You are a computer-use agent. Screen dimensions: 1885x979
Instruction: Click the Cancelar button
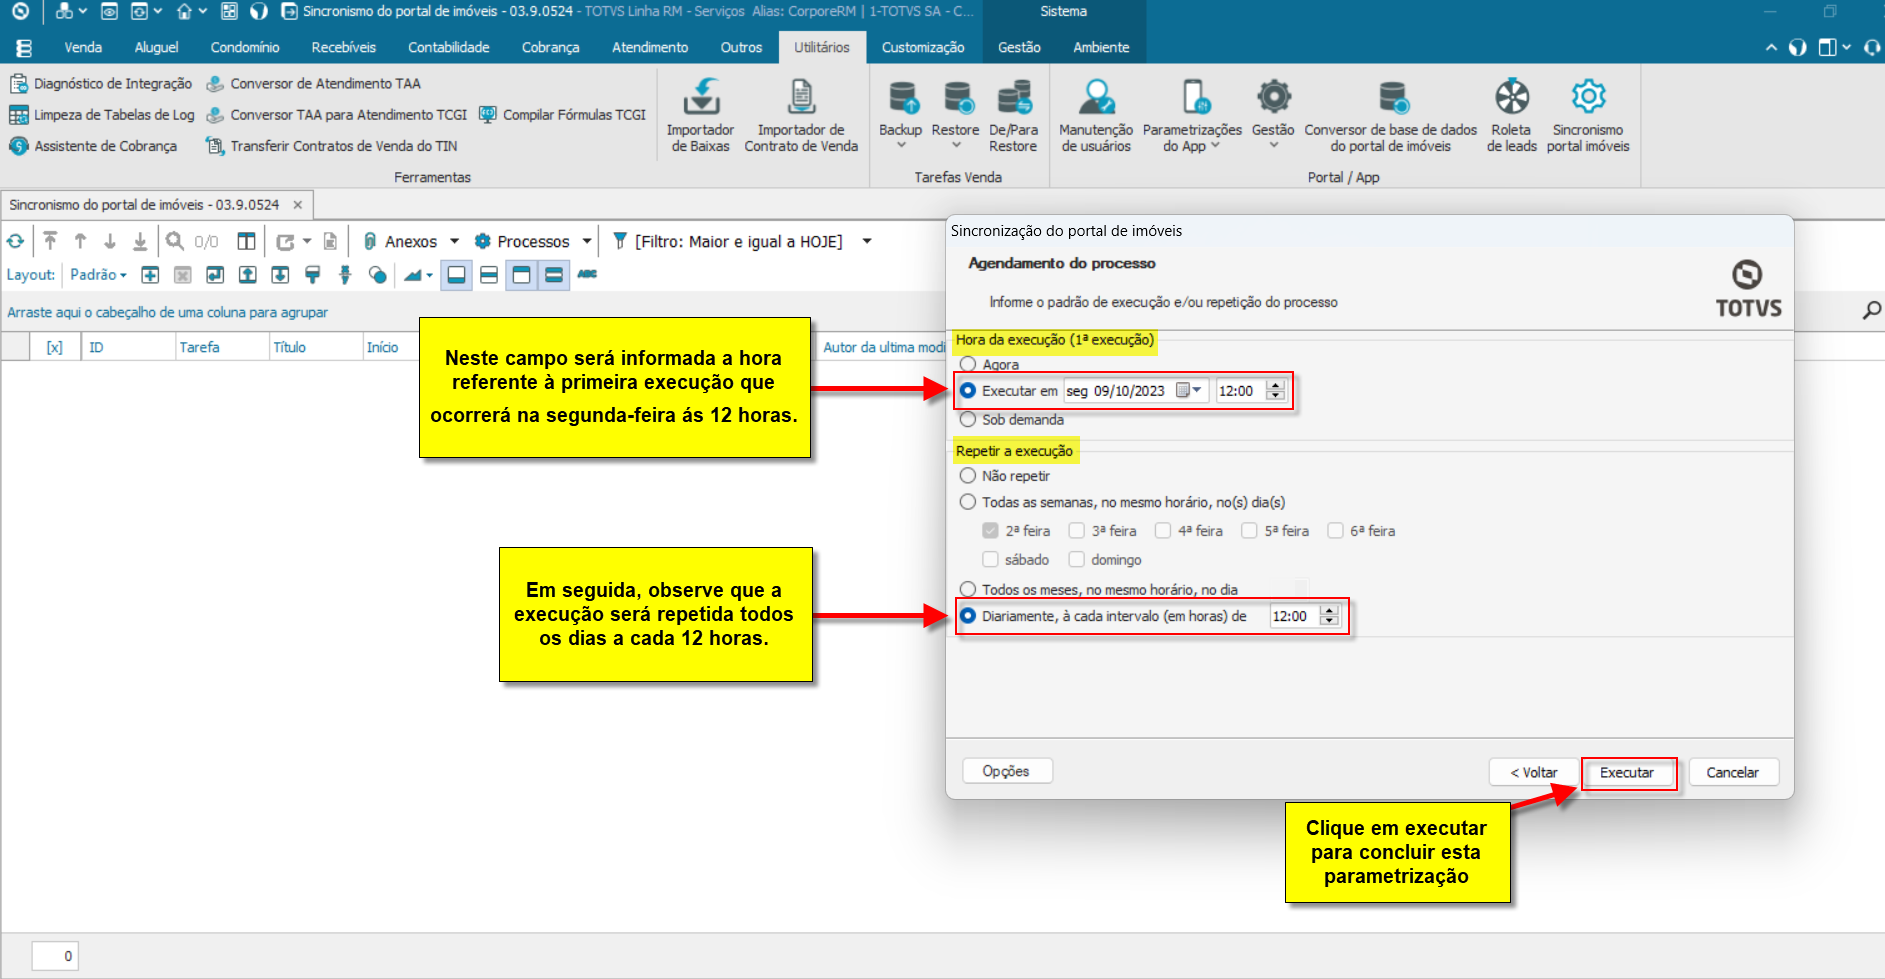[1733, 773]
